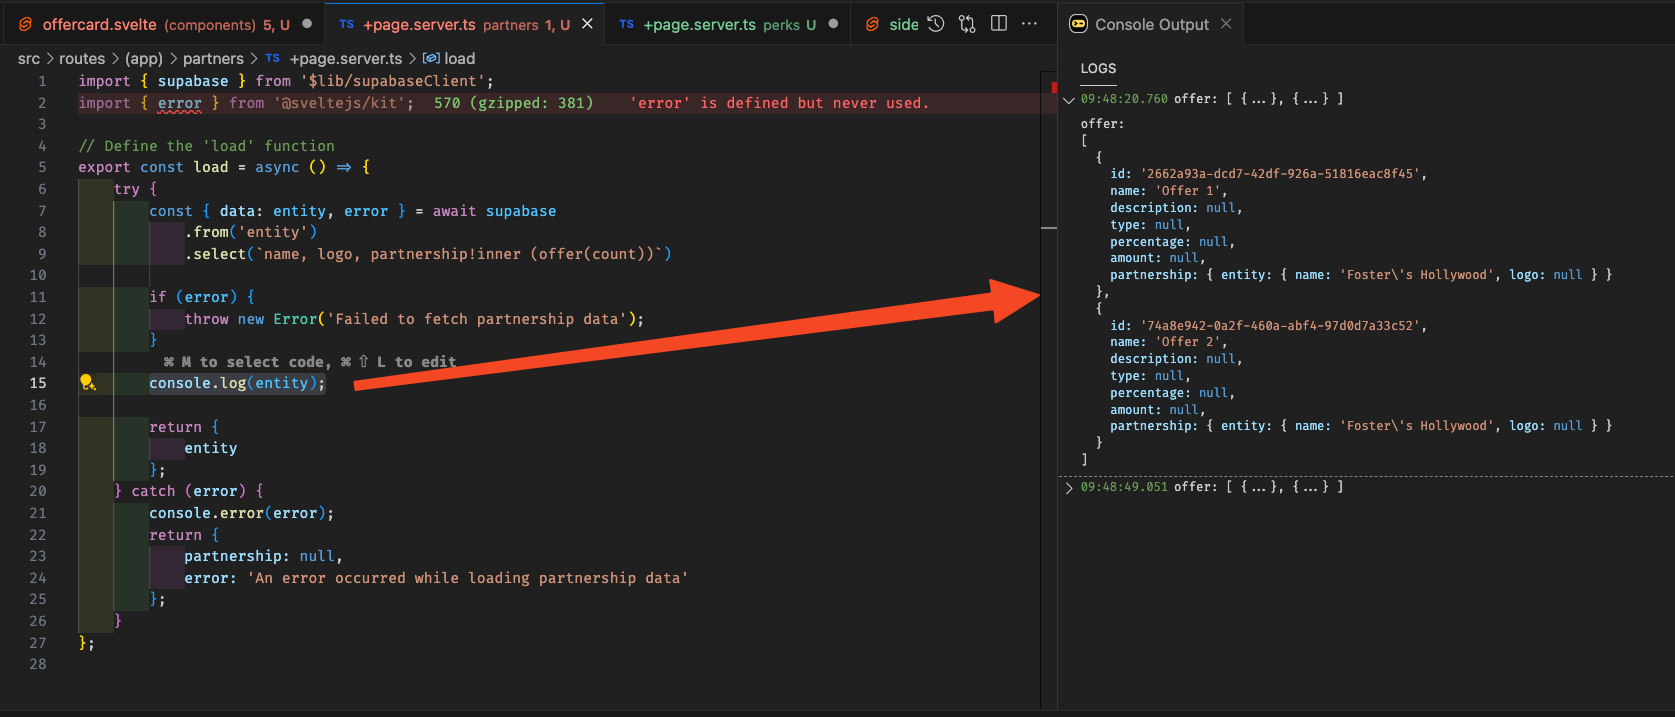Image resolution: width=1675 pixels, height=717 pixels.
Task: Click line number 9 in the gutter
Action: [42, 254]
